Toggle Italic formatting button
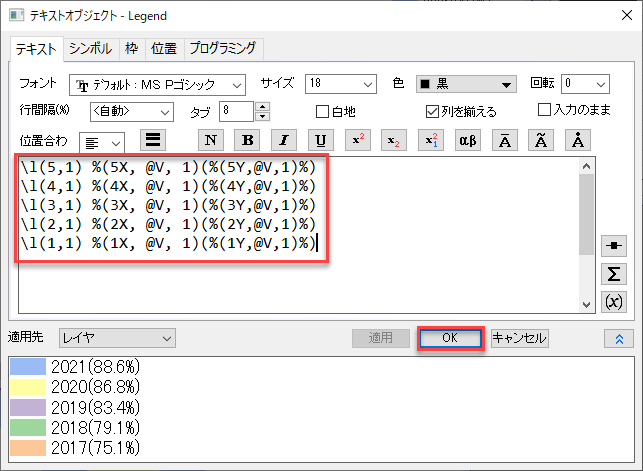 pyautogui.click(x=284, y=140)
